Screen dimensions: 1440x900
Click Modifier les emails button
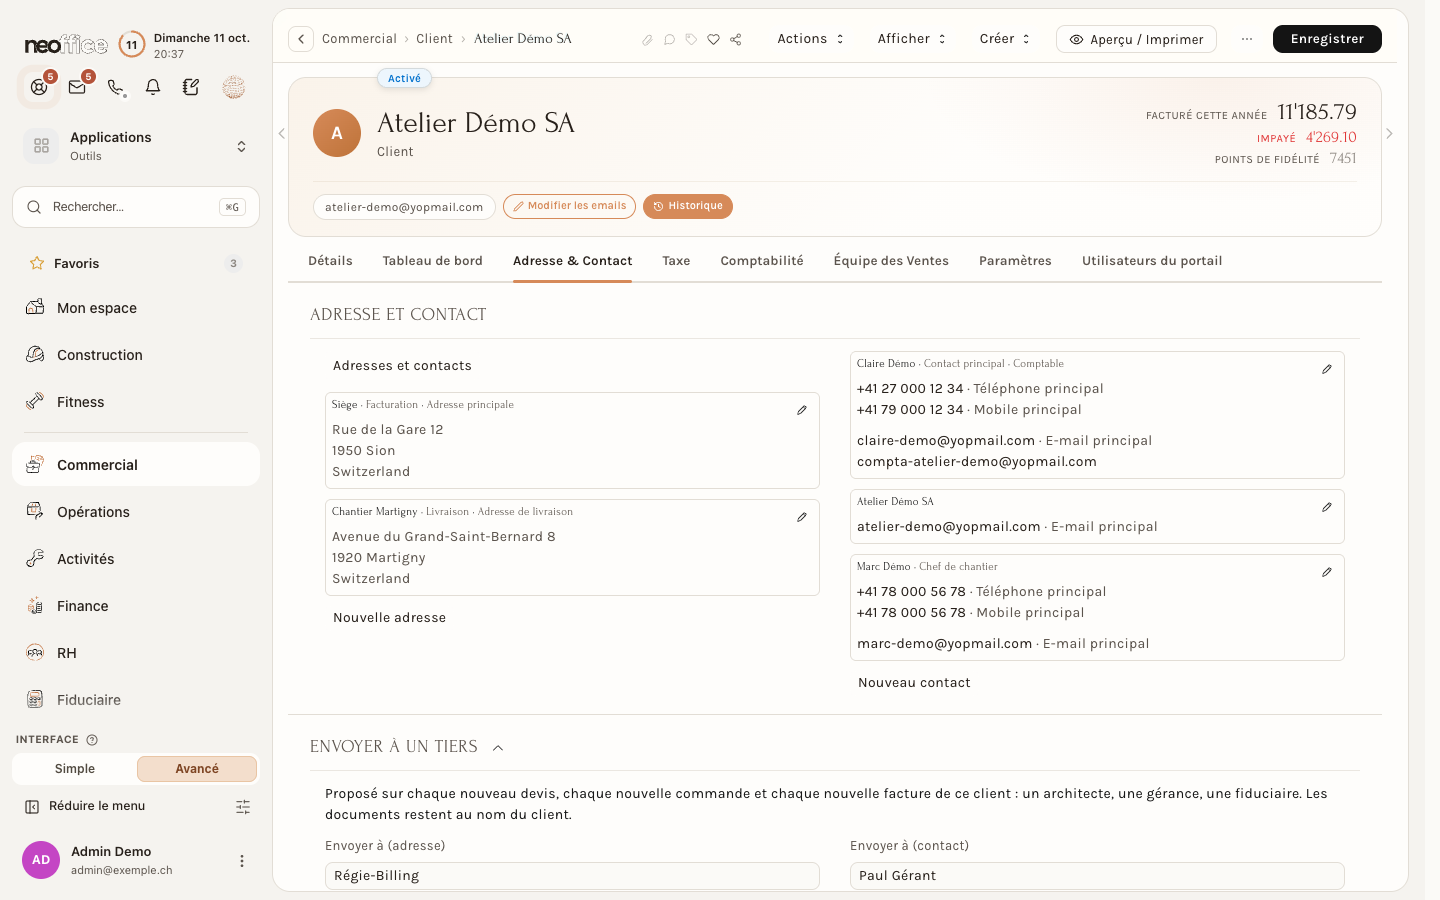(569, 206)
